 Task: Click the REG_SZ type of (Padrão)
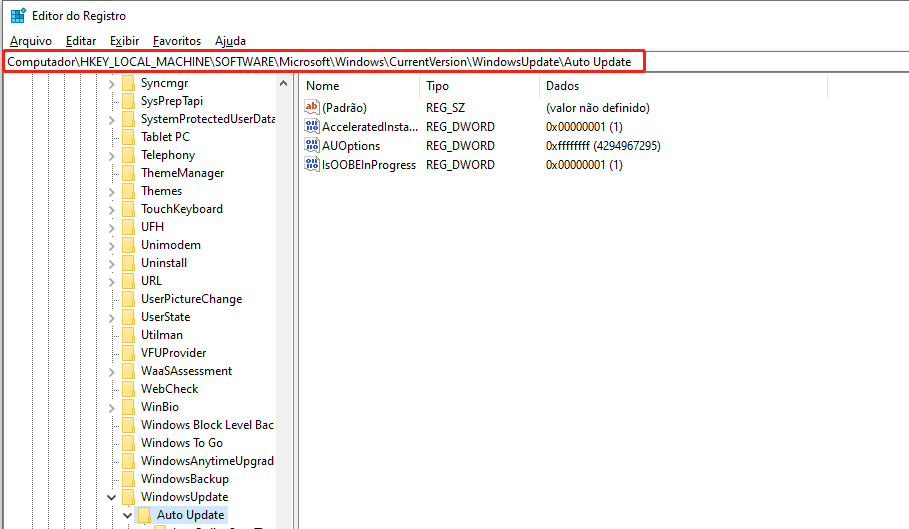click(x=445, y=108)
